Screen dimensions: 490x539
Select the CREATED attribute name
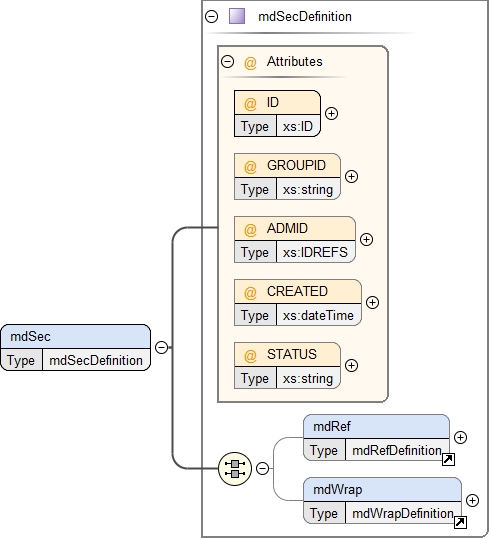(297, 291)
